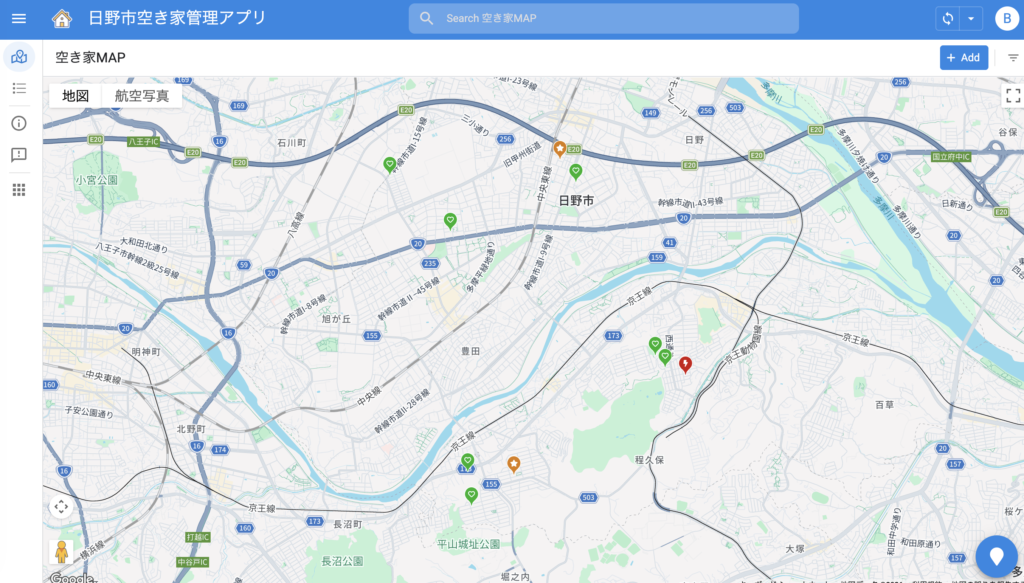This screenshot has width=1024, height=583.
Task: Switch map to 航空写真 satellite view
Action: pos(142,96)
